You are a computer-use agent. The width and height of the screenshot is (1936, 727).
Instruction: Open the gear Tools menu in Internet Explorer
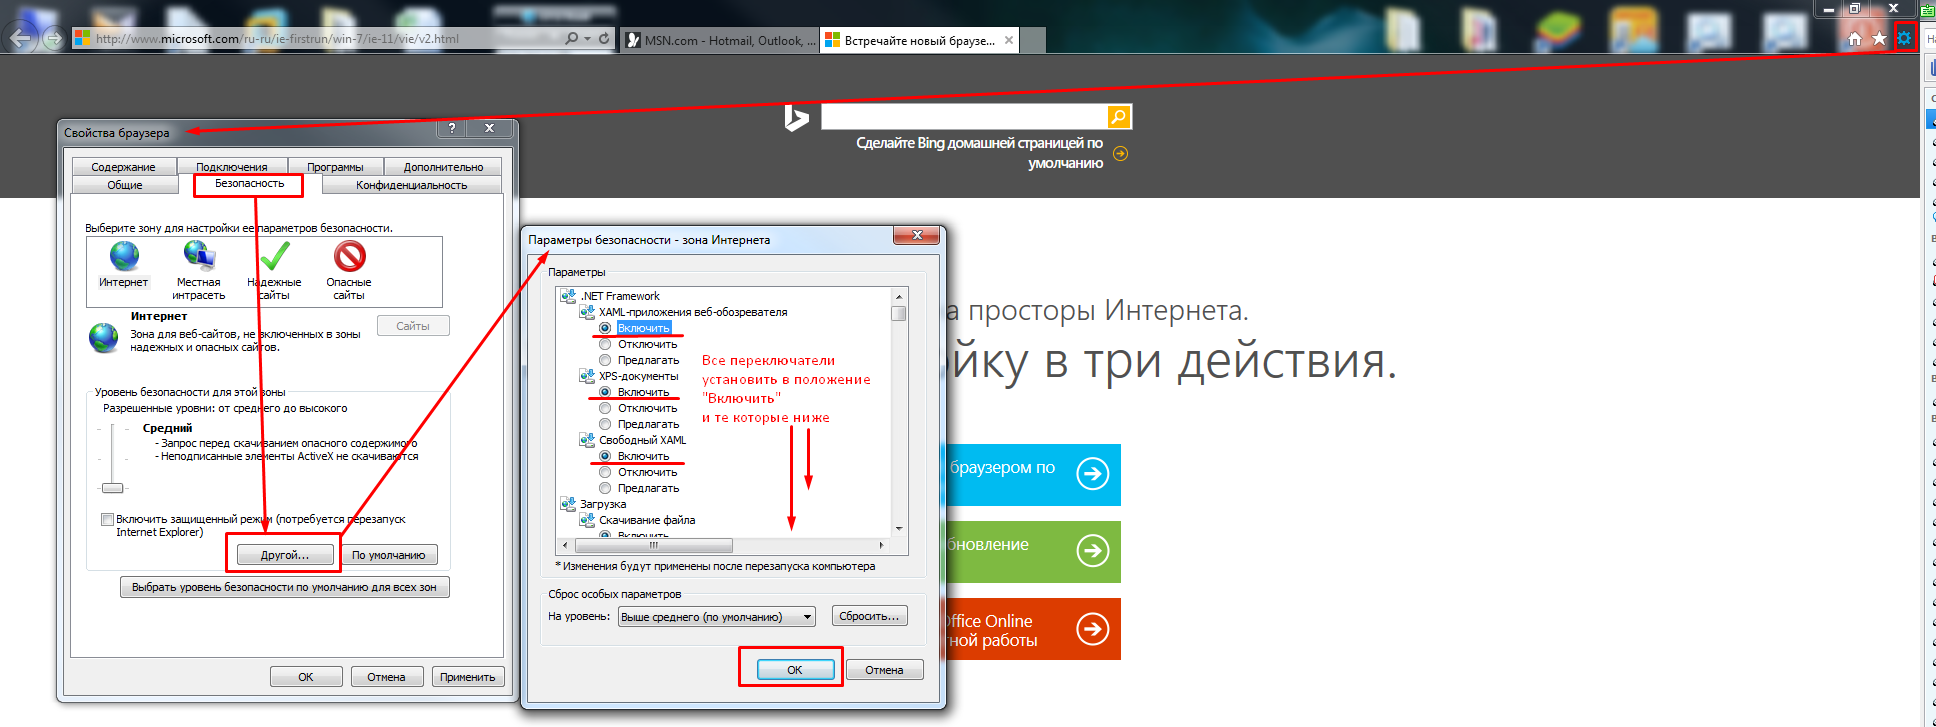coord(1904,38)
